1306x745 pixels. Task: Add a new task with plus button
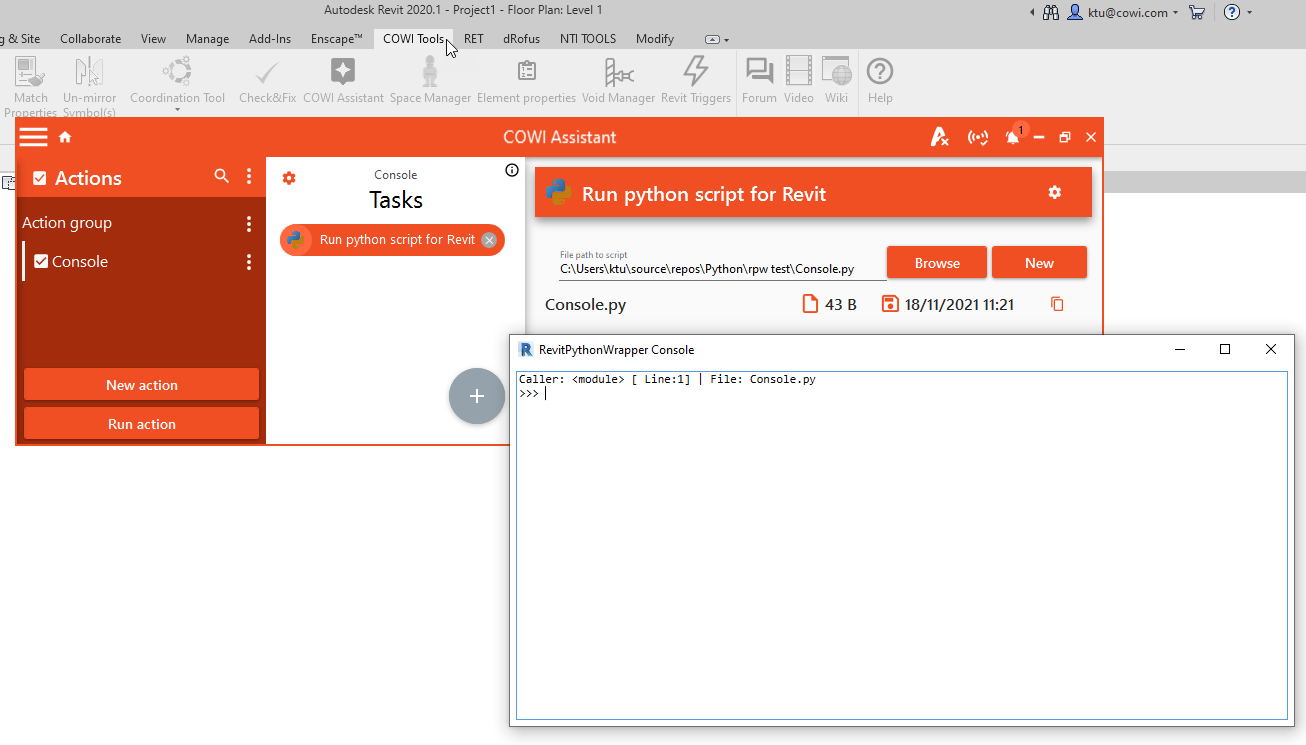click(477, 396)
